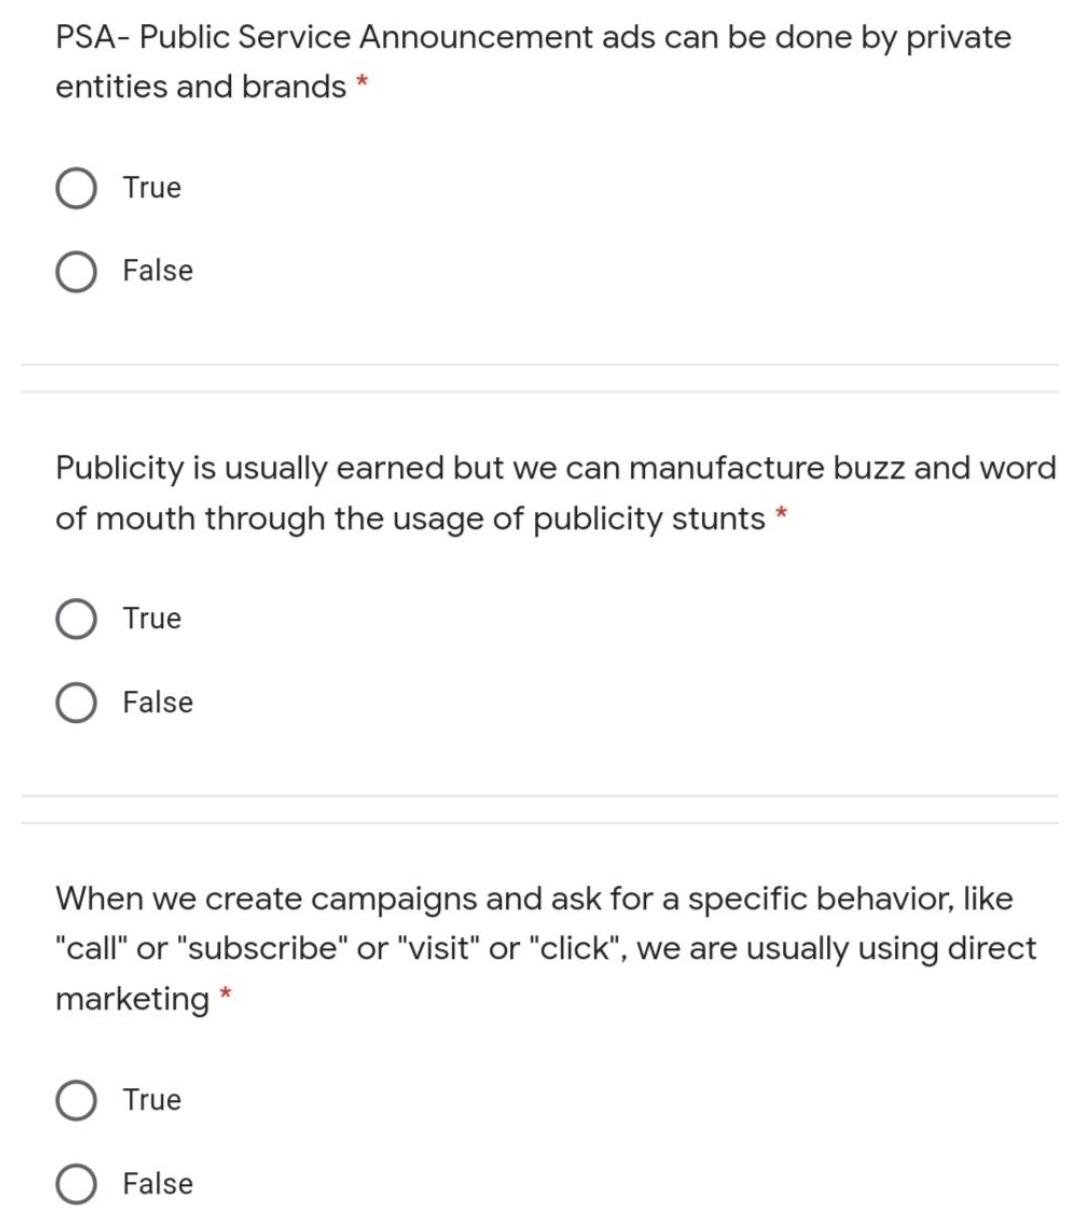Select False for the PSA question
Viewport: 1066px width, 1216px height.
[x=76, y=269]
